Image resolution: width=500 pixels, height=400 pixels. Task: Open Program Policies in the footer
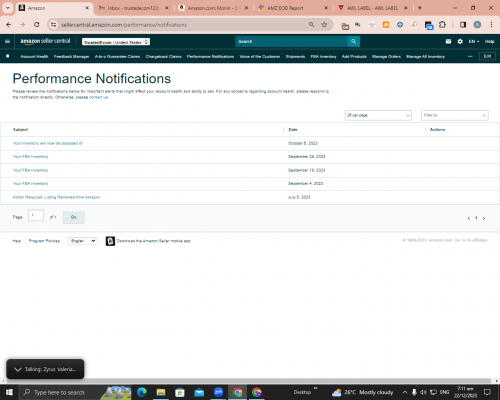pyautogui.click(x=44, y=241)
